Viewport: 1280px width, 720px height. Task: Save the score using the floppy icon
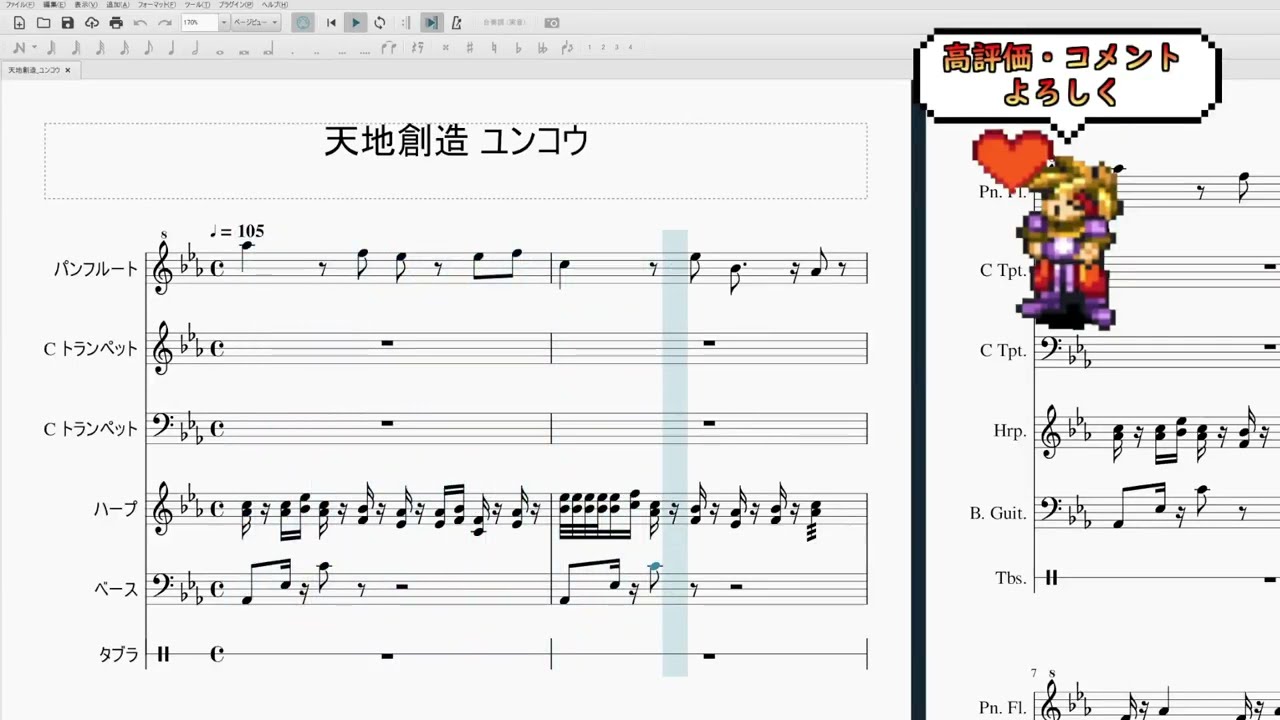pos(67,23)
